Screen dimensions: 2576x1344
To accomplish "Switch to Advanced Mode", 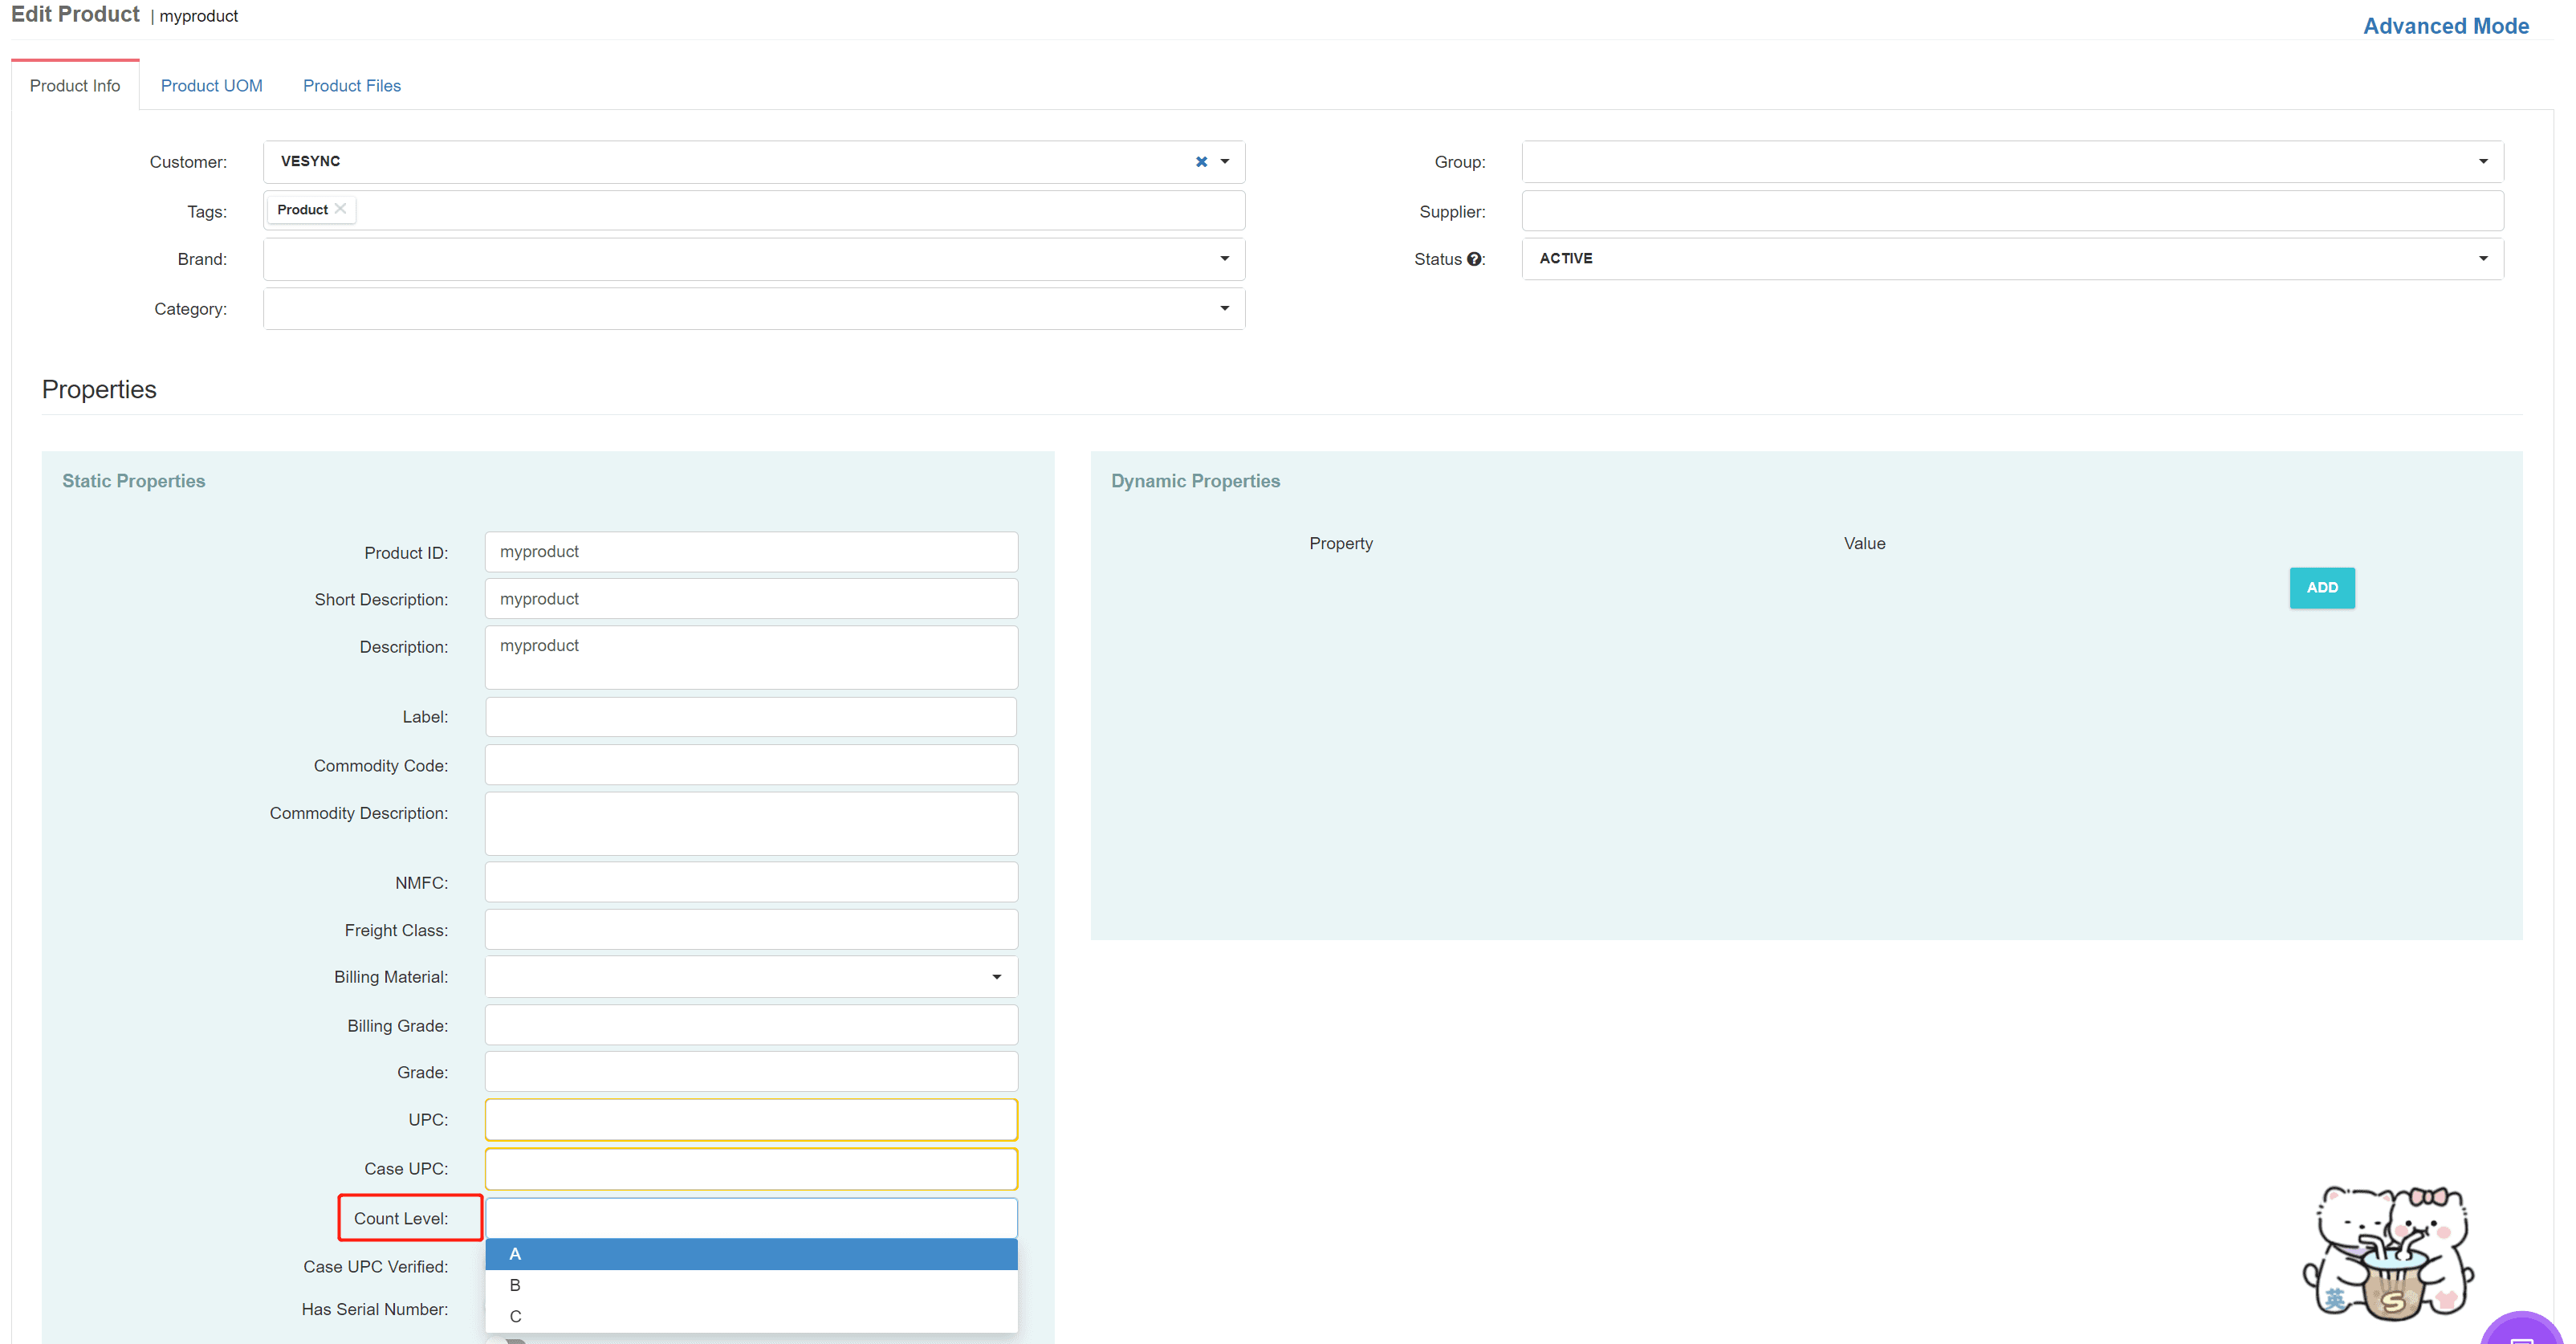I will (x=2445, y=26).
